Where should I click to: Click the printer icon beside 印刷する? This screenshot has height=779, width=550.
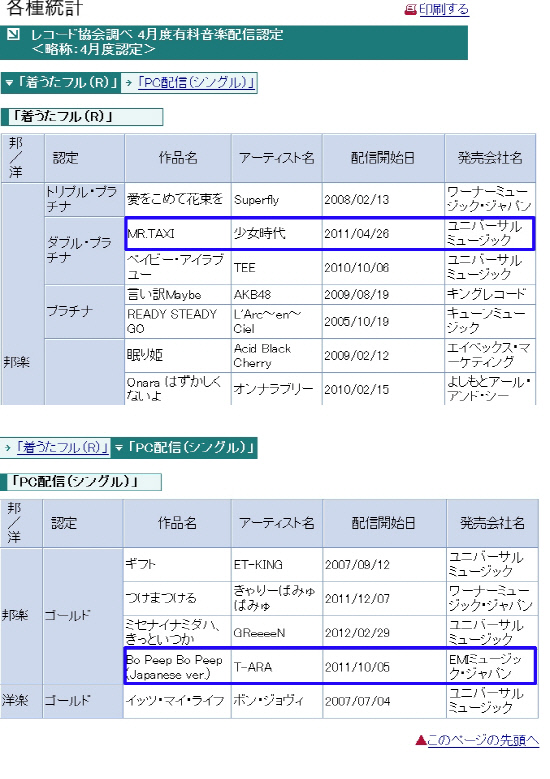coord(410,9)
